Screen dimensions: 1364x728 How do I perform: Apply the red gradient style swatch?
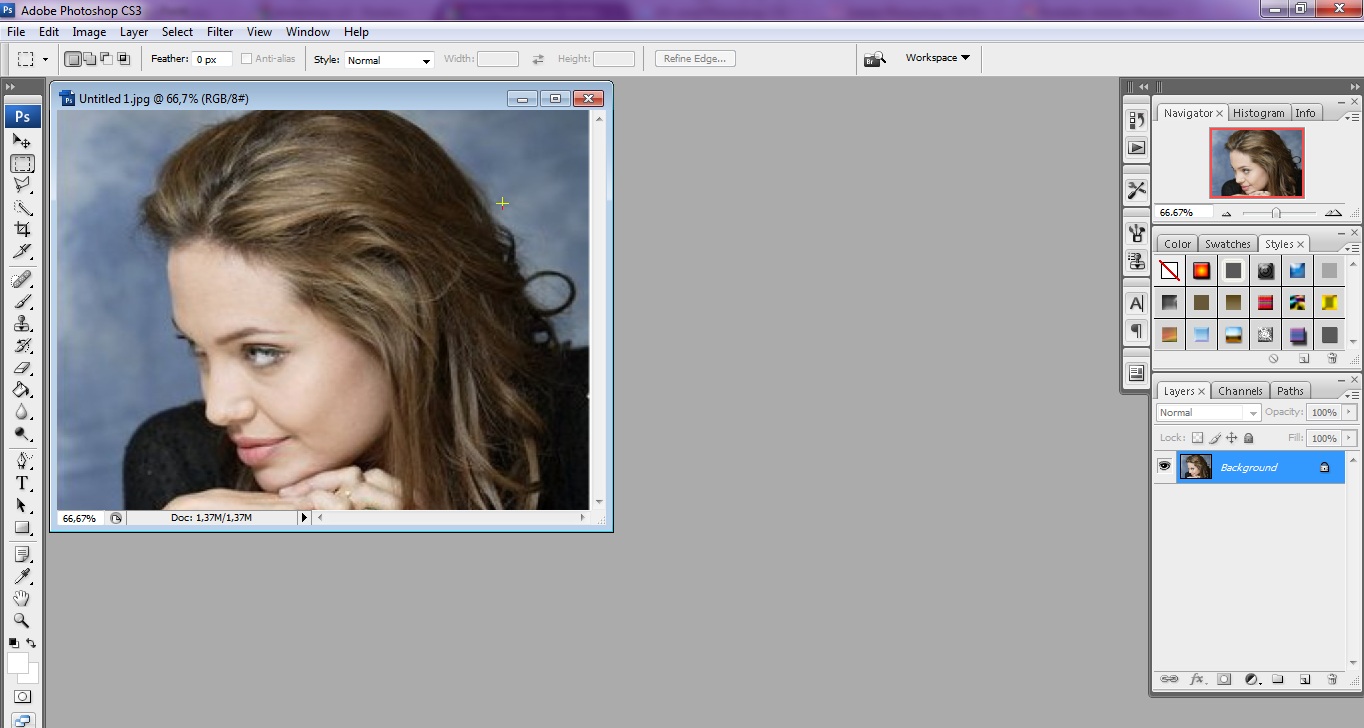pyautogui.click(x=1201, y=270)
